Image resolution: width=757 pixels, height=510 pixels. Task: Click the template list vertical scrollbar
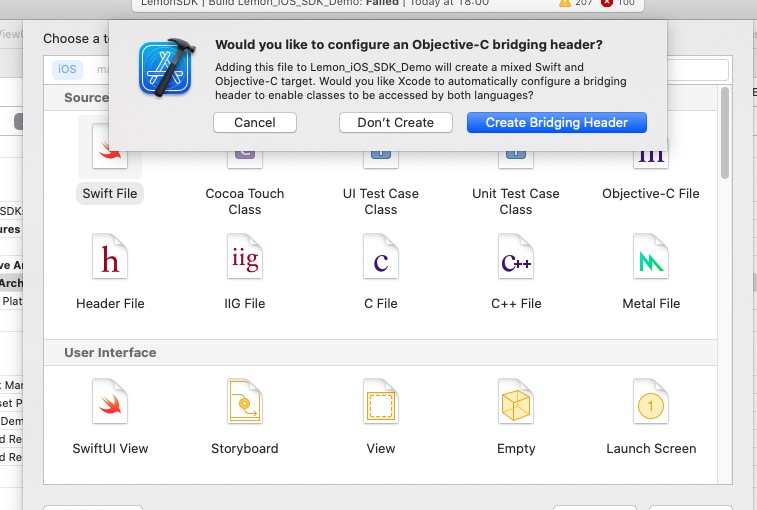click(x=726, y=135)
